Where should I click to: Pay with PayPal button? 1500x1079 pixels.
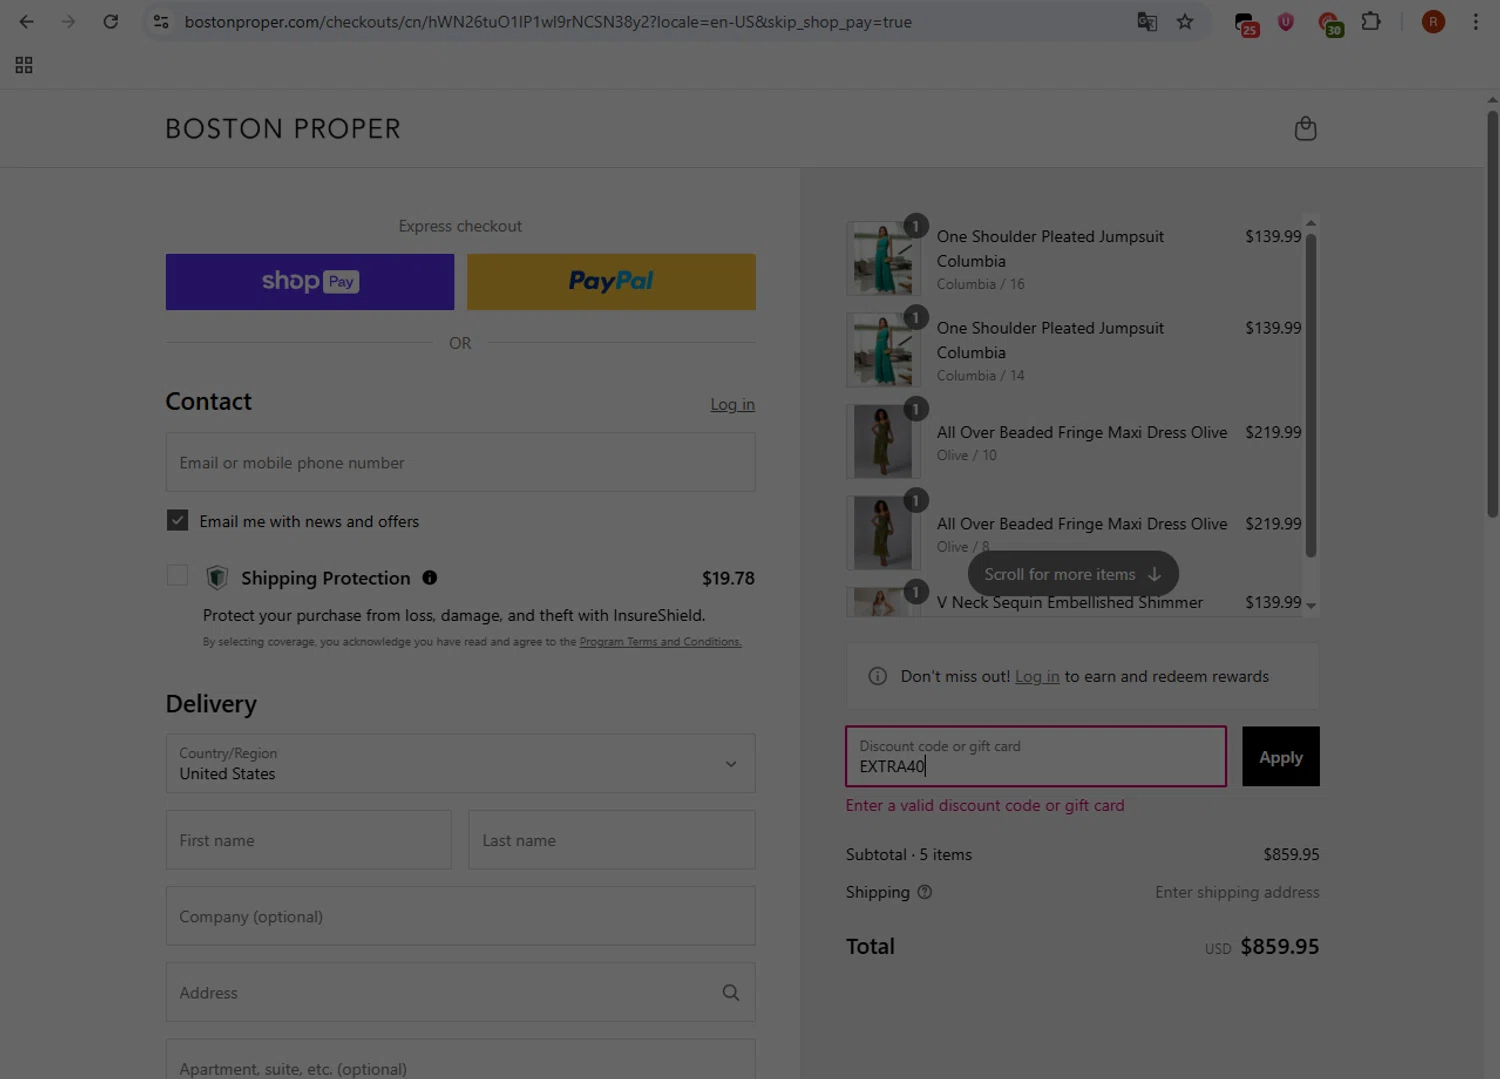(x=611, y=281)
